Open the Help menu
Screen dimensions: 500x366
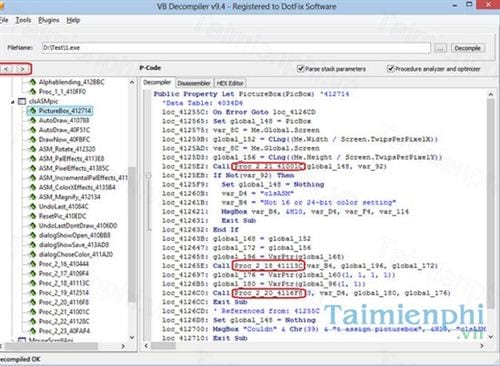pos(73,20)
